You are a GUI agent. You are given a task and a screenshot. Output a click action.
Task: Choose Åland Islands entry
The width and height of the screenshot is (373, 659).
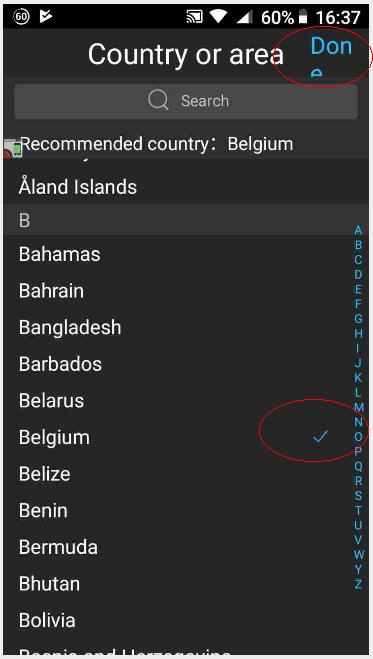(186, 187)
